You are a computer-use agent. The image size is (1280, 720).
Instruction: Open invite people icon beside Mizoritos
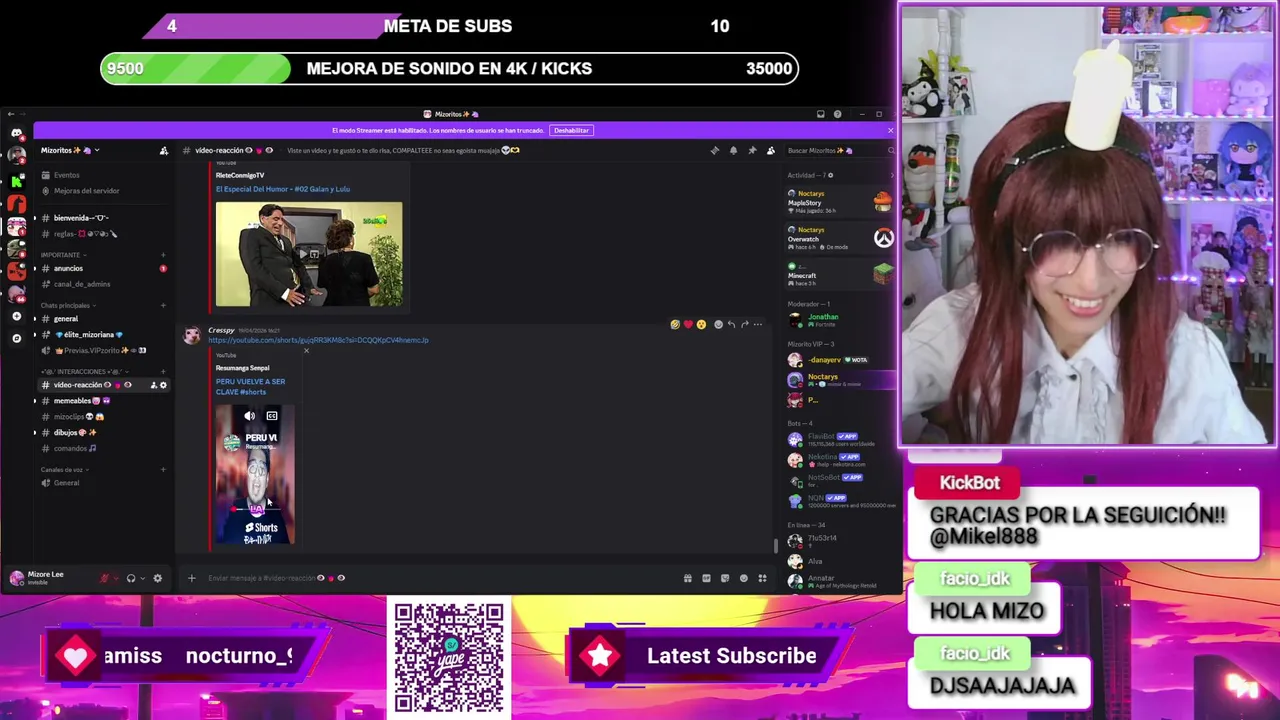point(164,151)
